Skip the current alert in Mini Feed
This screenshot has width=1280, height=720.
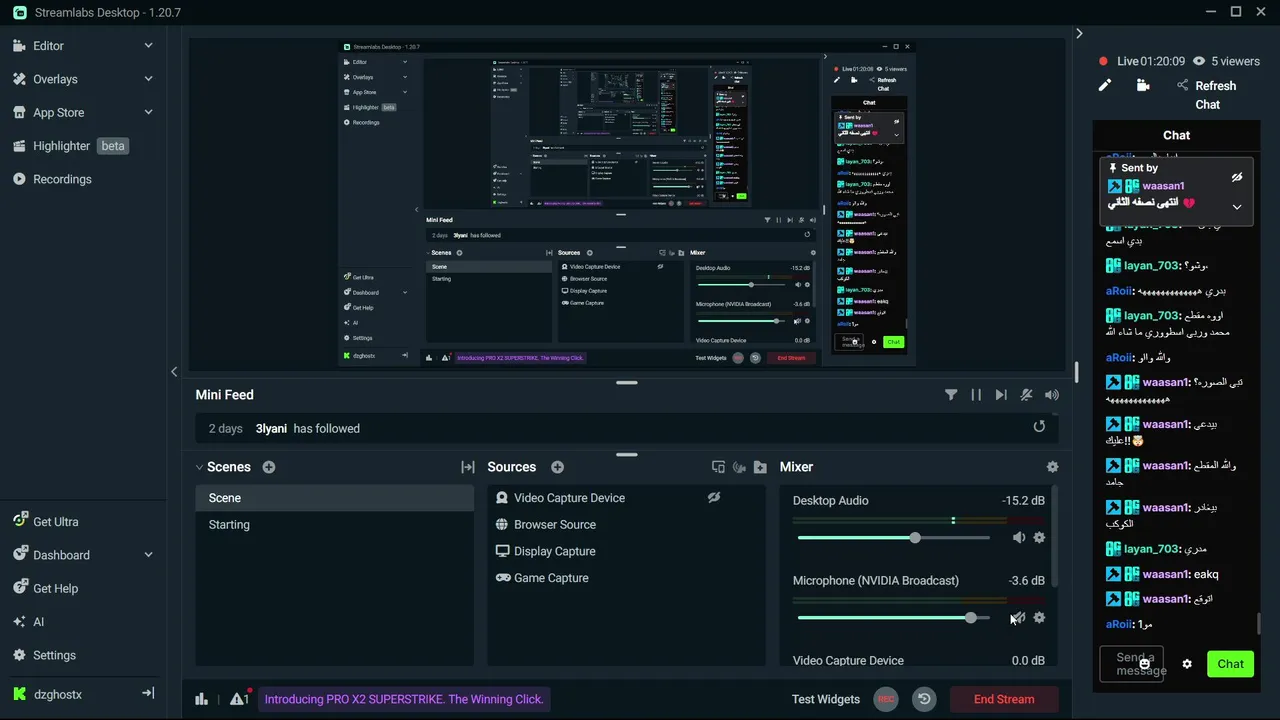(x=1001, y=395)
